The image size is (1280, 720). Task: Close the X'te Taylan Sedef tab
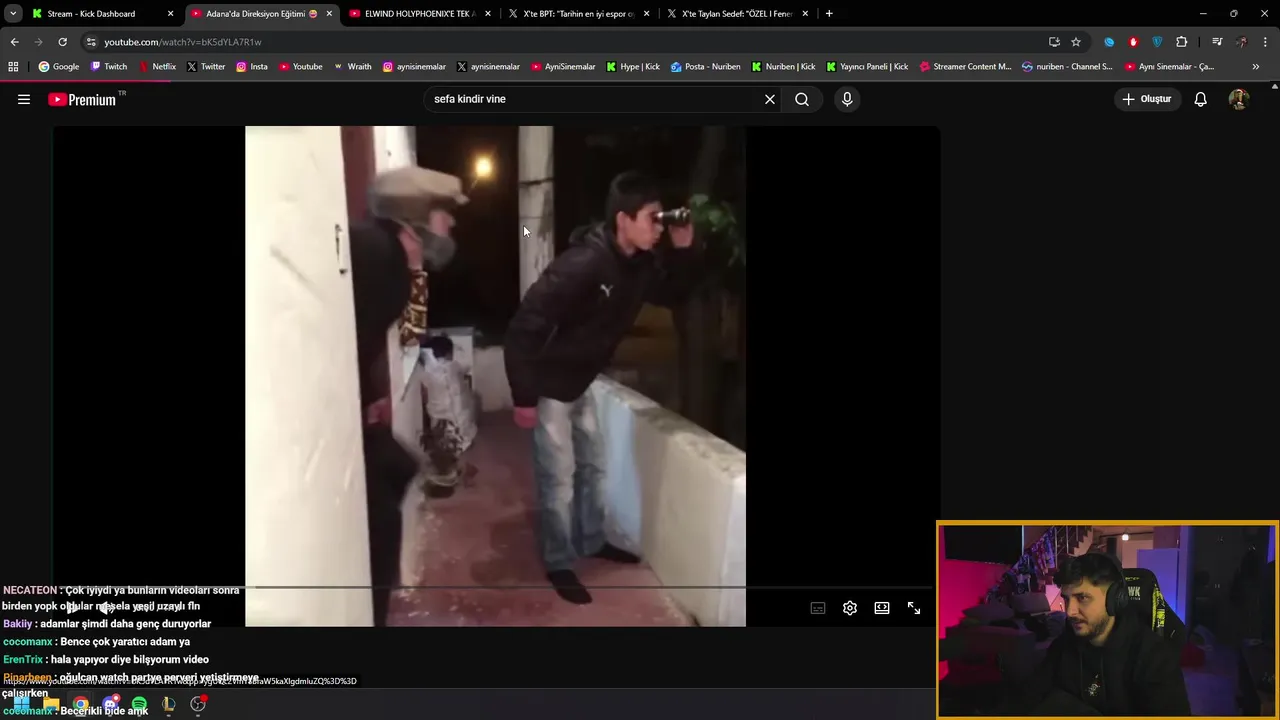point(805,14)
